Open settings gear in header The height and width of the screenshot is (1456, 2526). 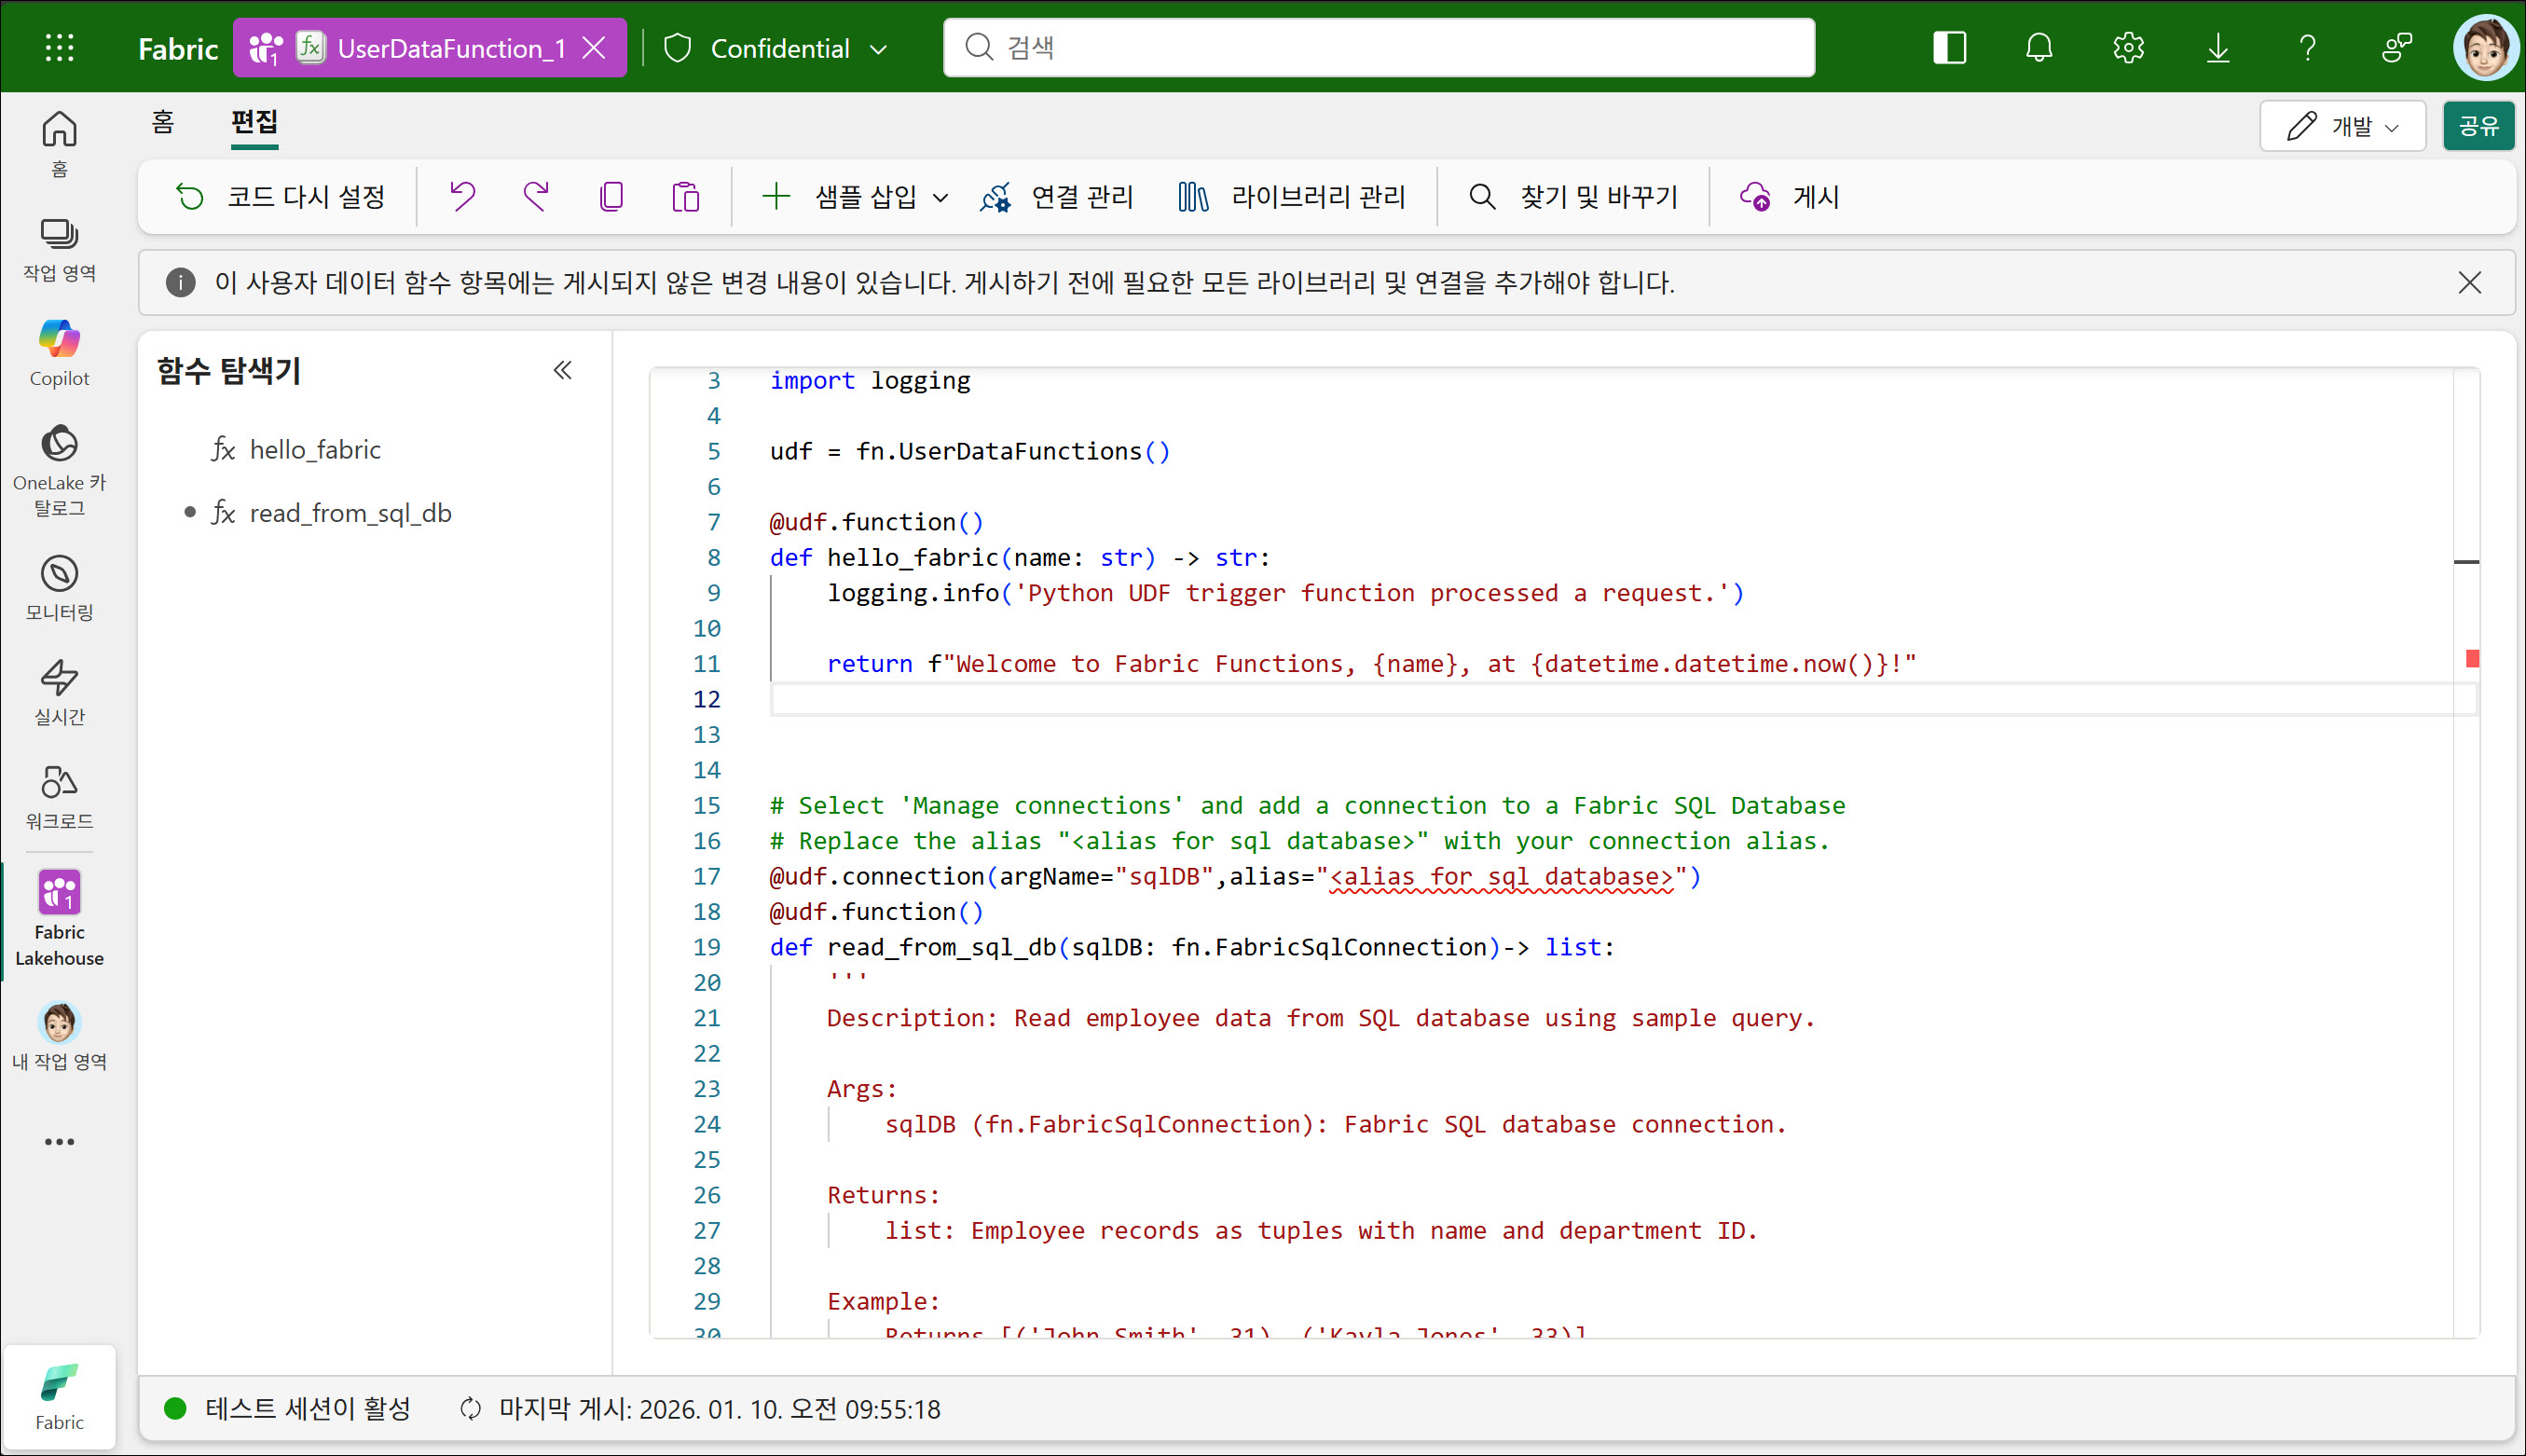pos(2128,48)
